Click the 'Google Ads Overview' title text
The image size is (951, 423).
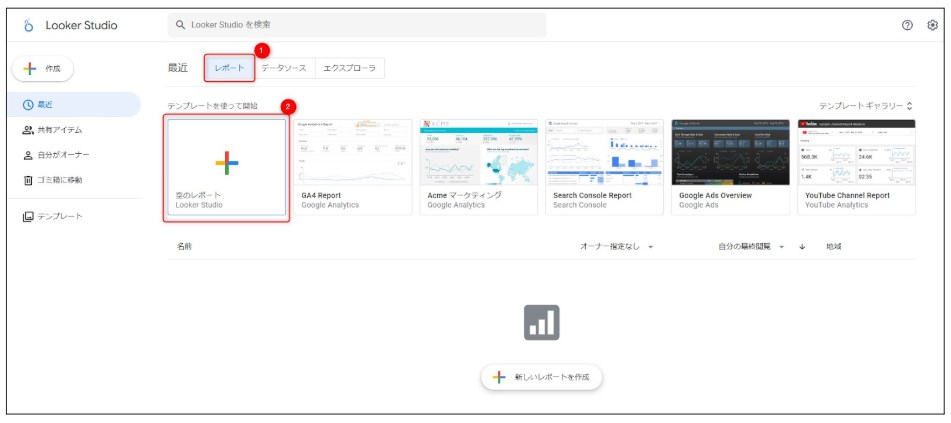pyautogui.click(x=716, y=195)
